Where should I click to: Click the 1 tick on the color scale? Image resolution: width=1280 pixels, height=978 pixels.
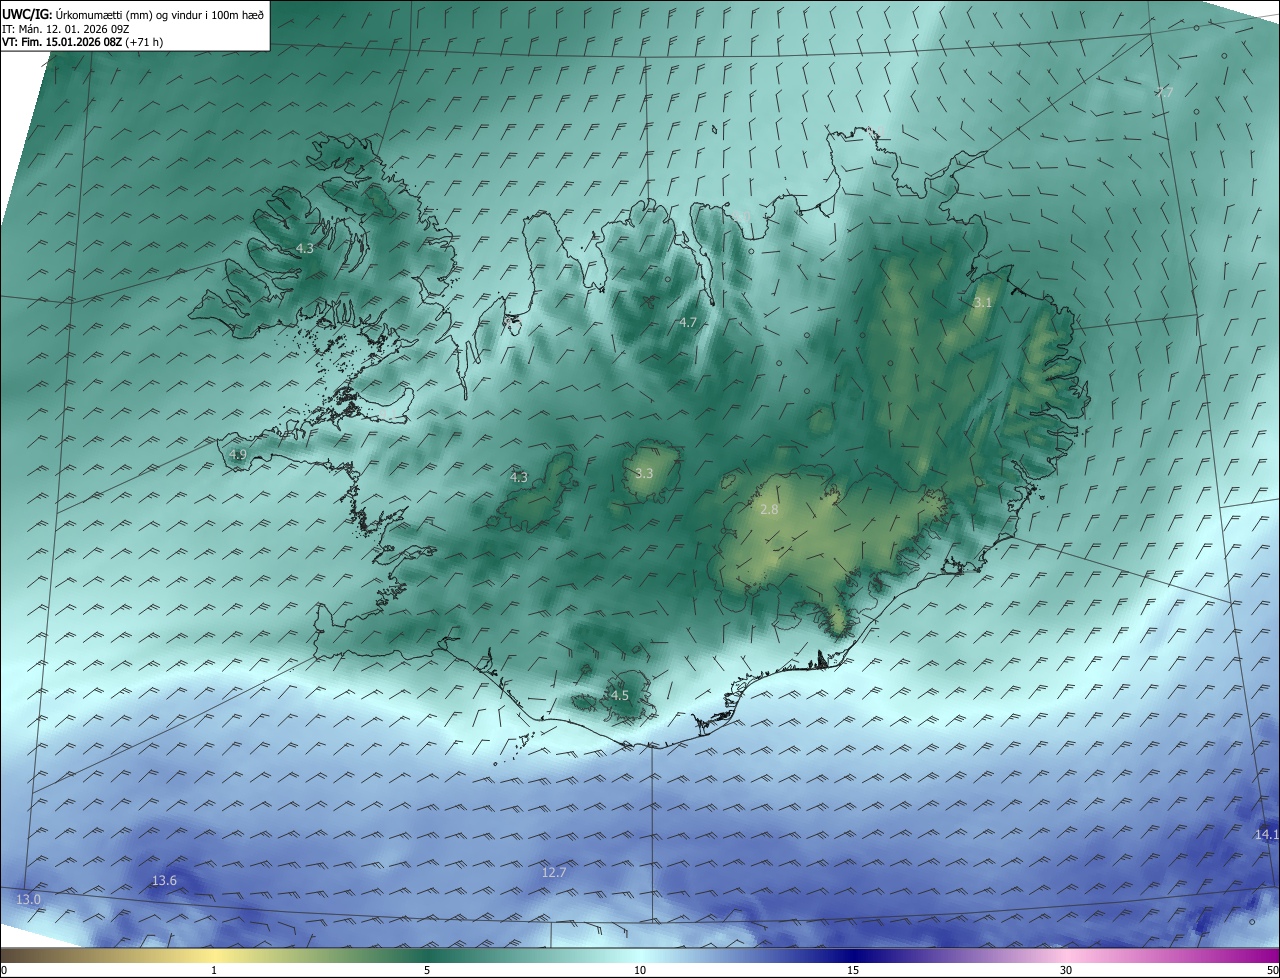pyautogui.click(x=214, y=970)
